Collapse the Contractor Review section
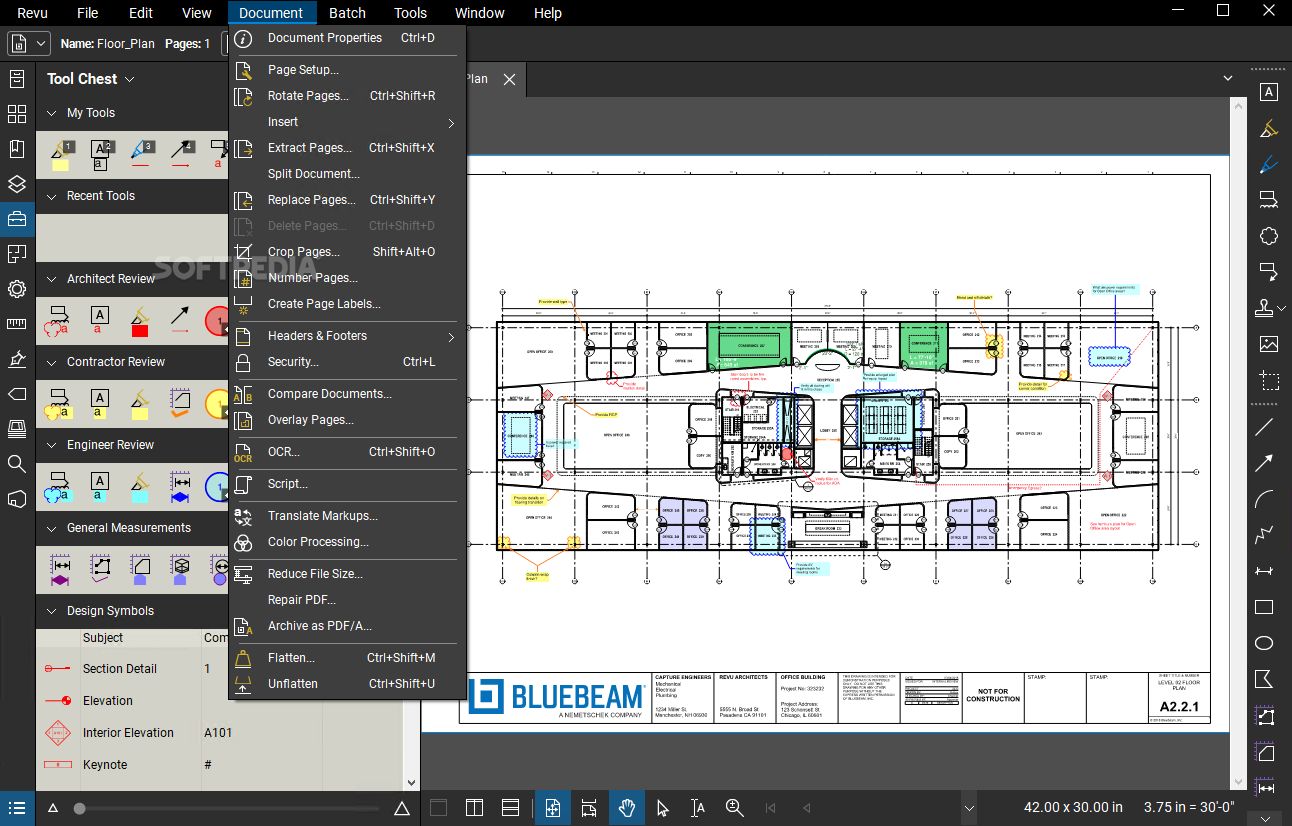This screenshot has width=1292, height=826. tap(51, 362)
